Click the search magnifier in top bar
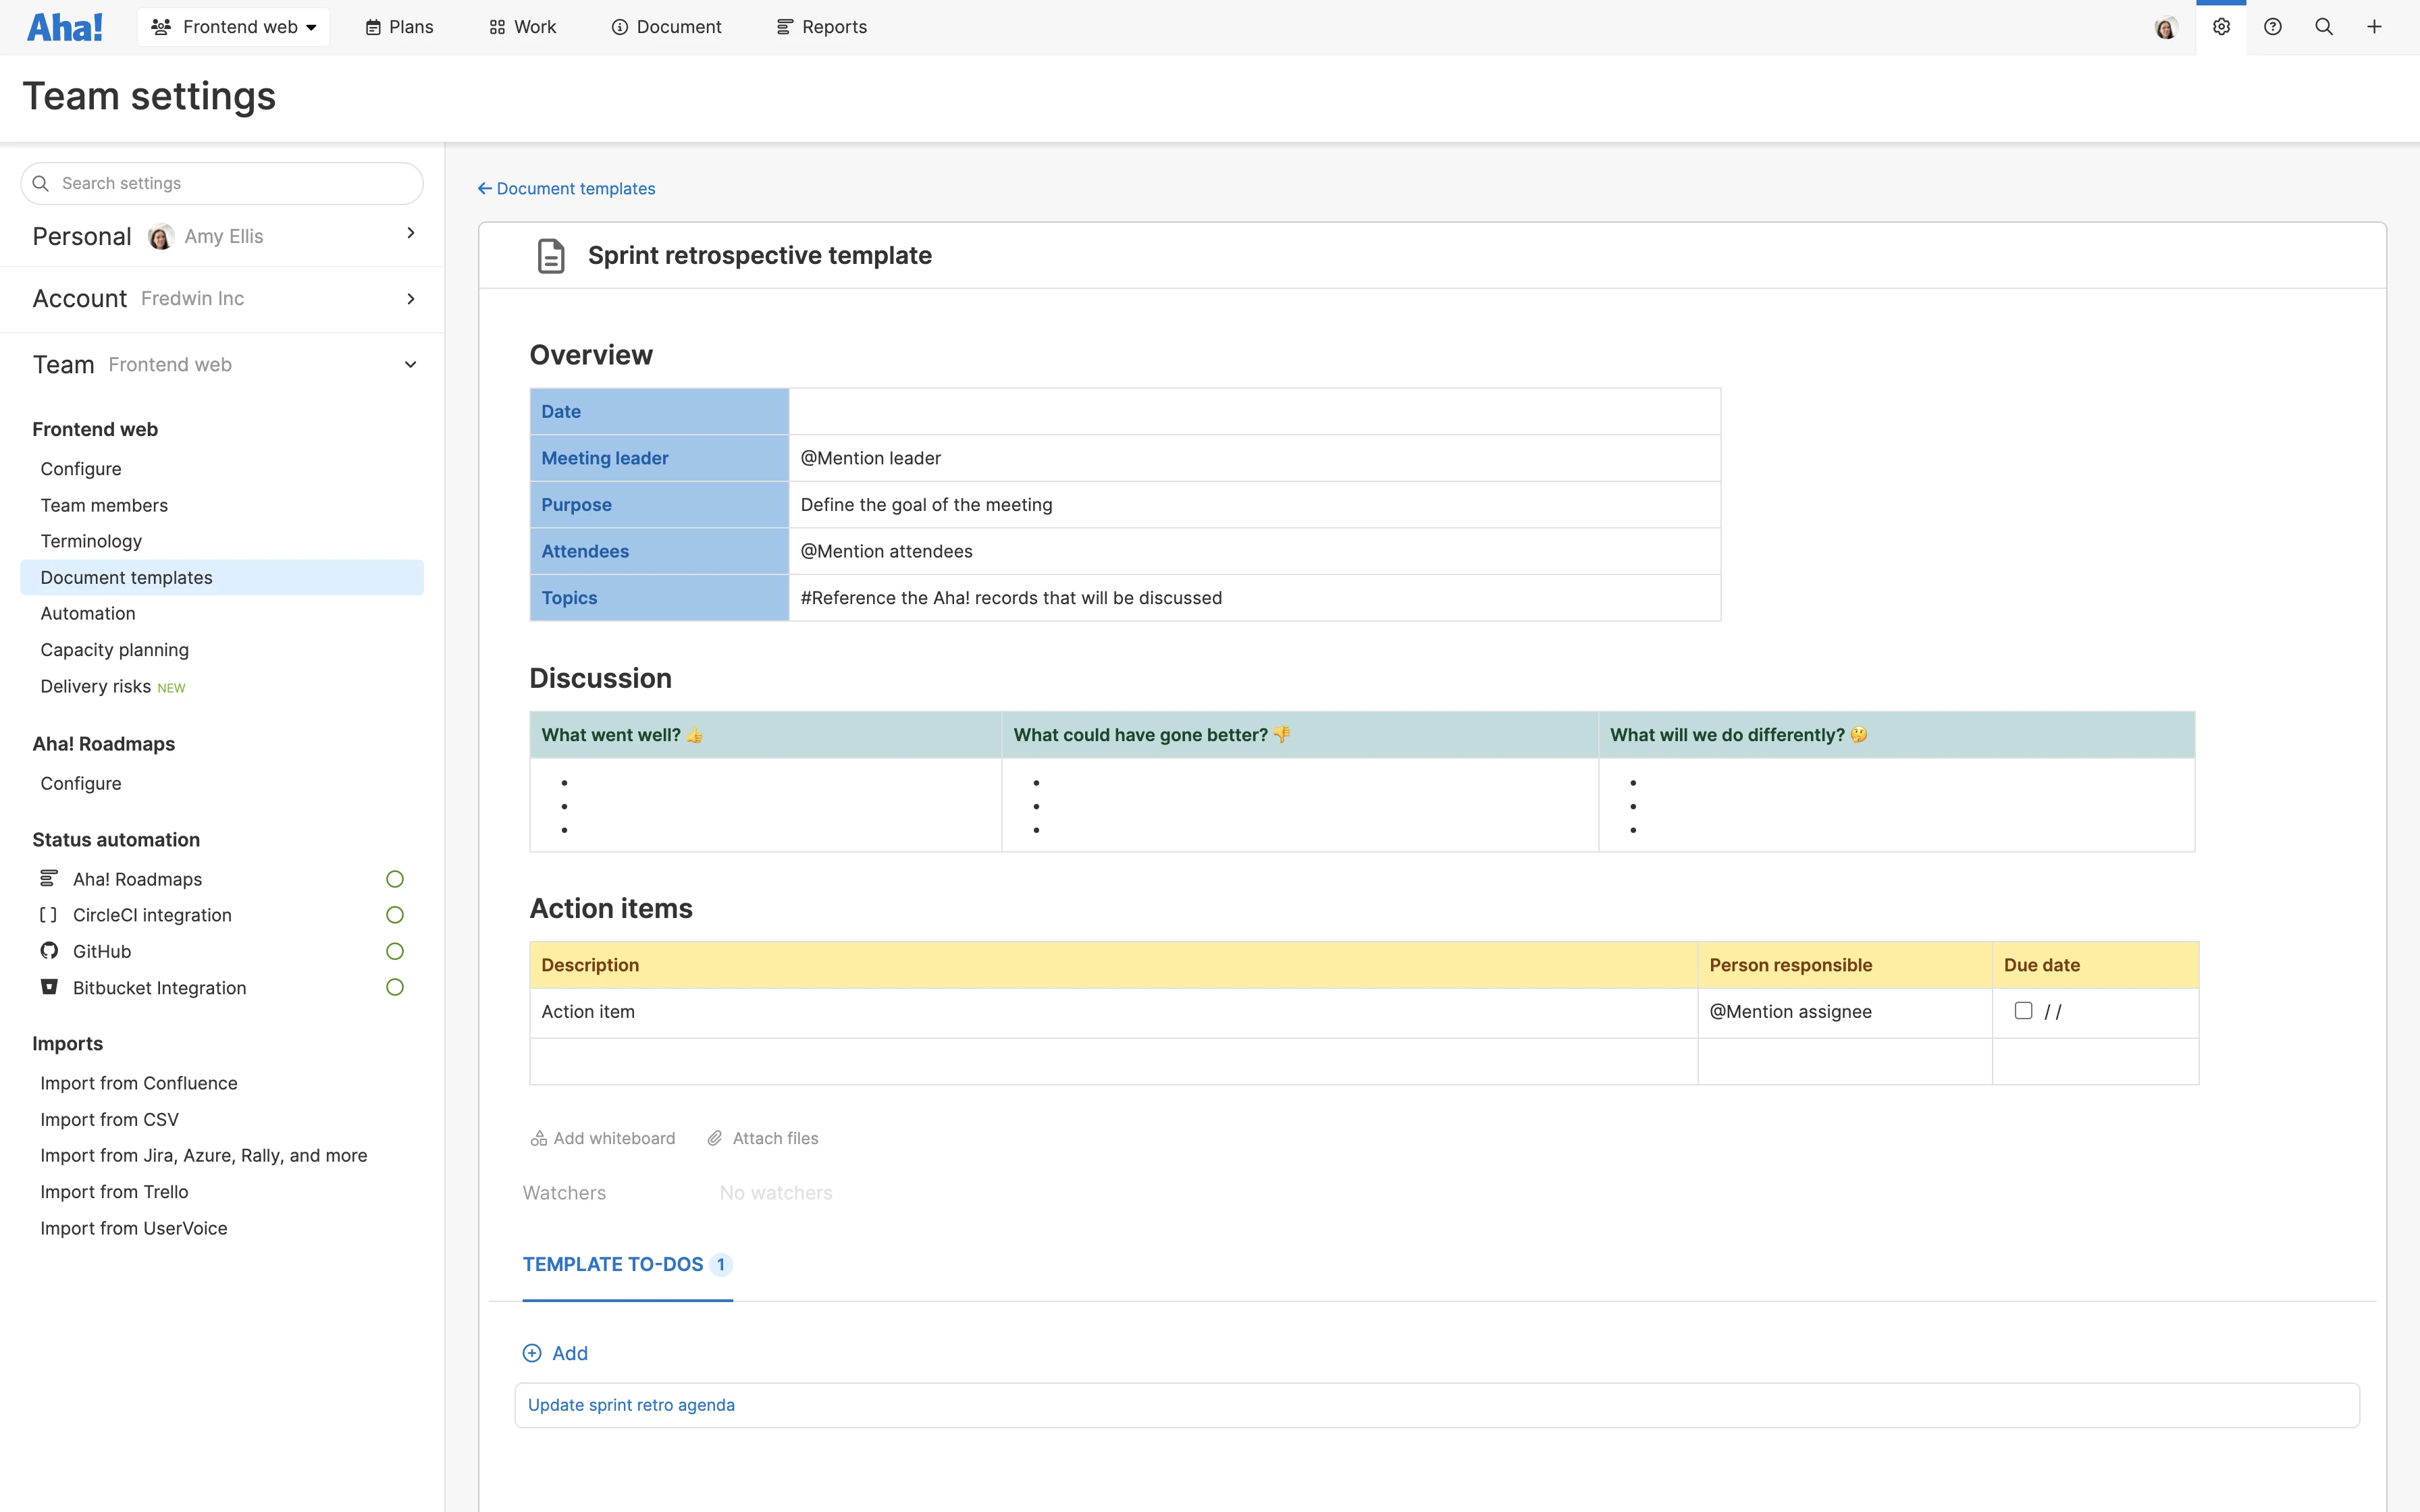This screenshot has width=2420, height=1512. pos(2324,27)
